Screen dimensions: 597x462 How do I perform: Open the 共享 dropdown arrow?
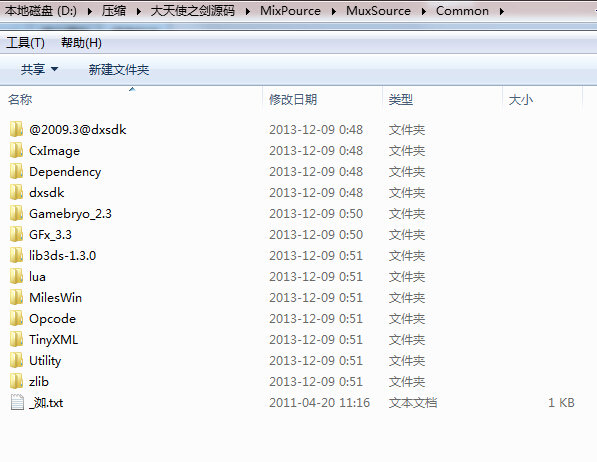[54, 69]
